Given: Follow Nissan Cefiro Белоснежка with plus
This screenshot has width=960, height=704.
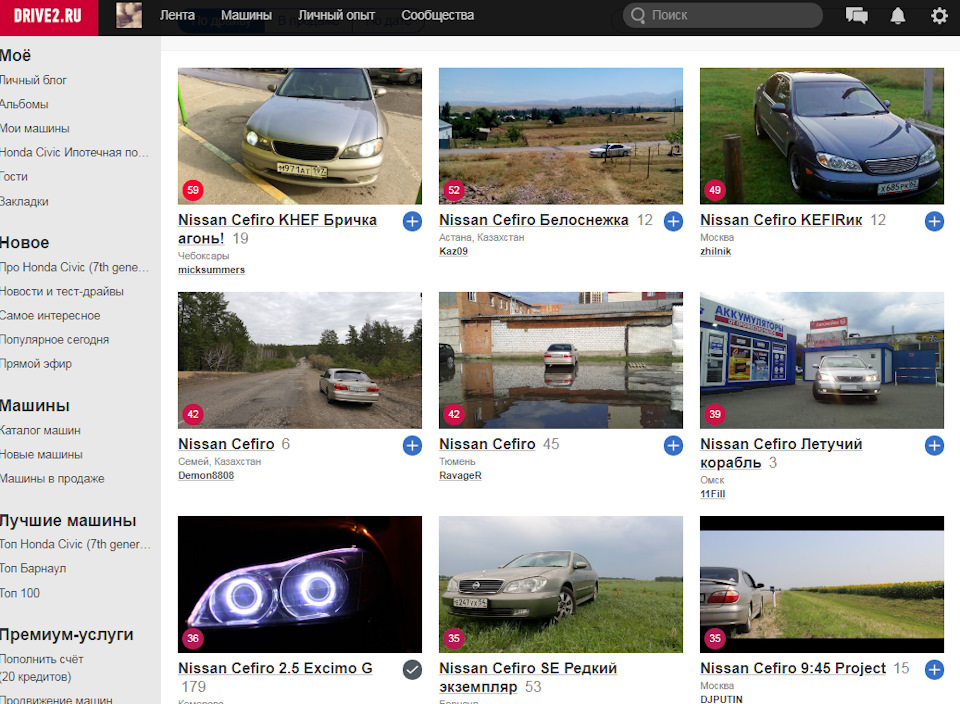Looking at the screenshot, I should click(673, 222).
